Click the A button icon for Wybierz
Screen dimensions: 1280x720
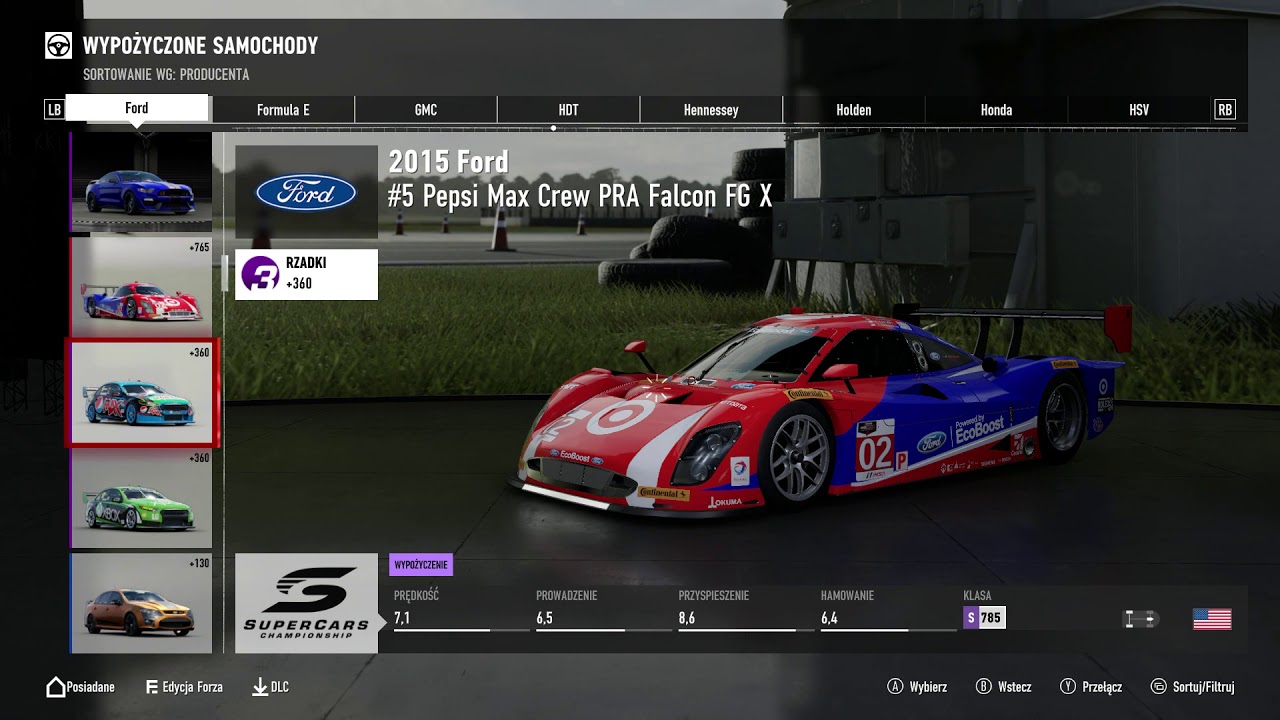[x=896, y=687]
